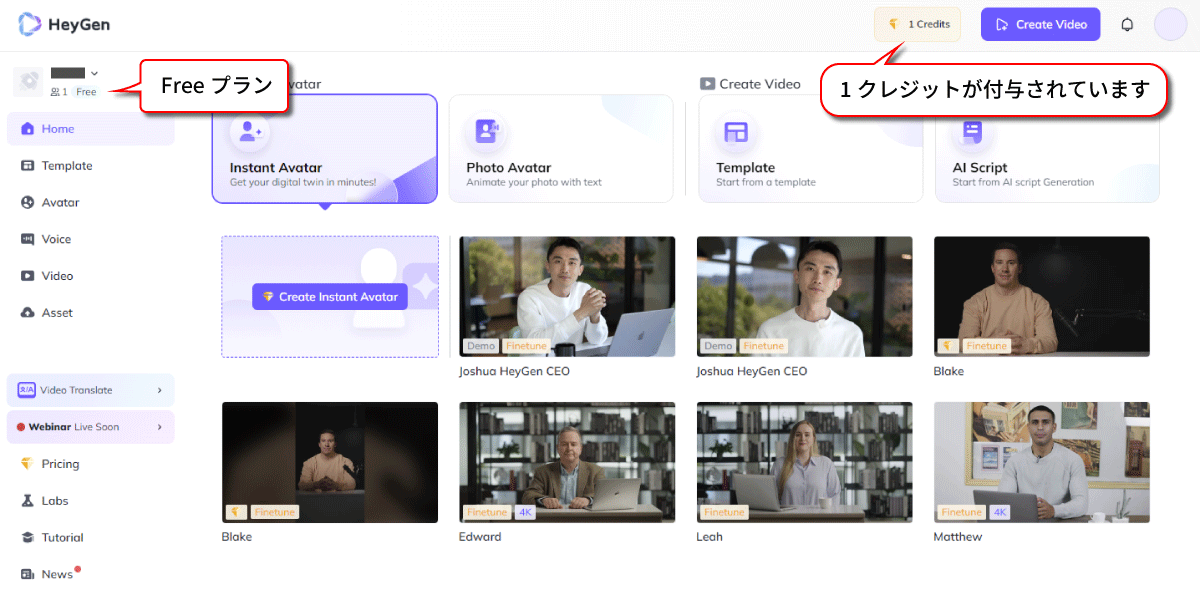The height and width of the screenshot is (600, 1200).
Task: Click the workspace avatar icon
Action: point(28,82)
